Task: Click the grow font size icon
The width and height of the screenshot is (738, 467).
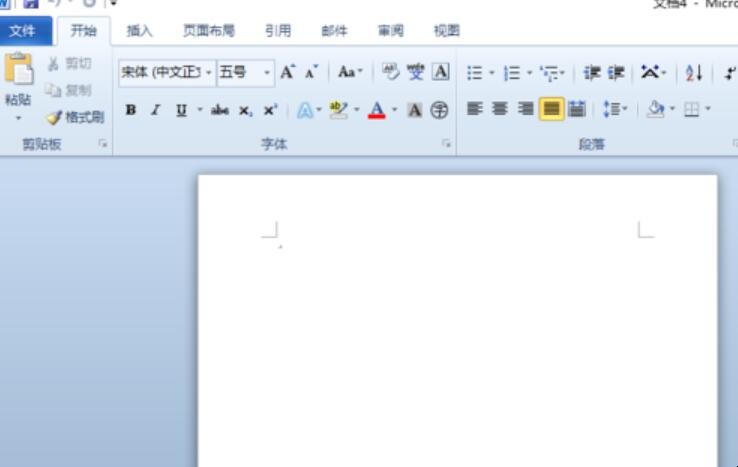Action: 287,72
